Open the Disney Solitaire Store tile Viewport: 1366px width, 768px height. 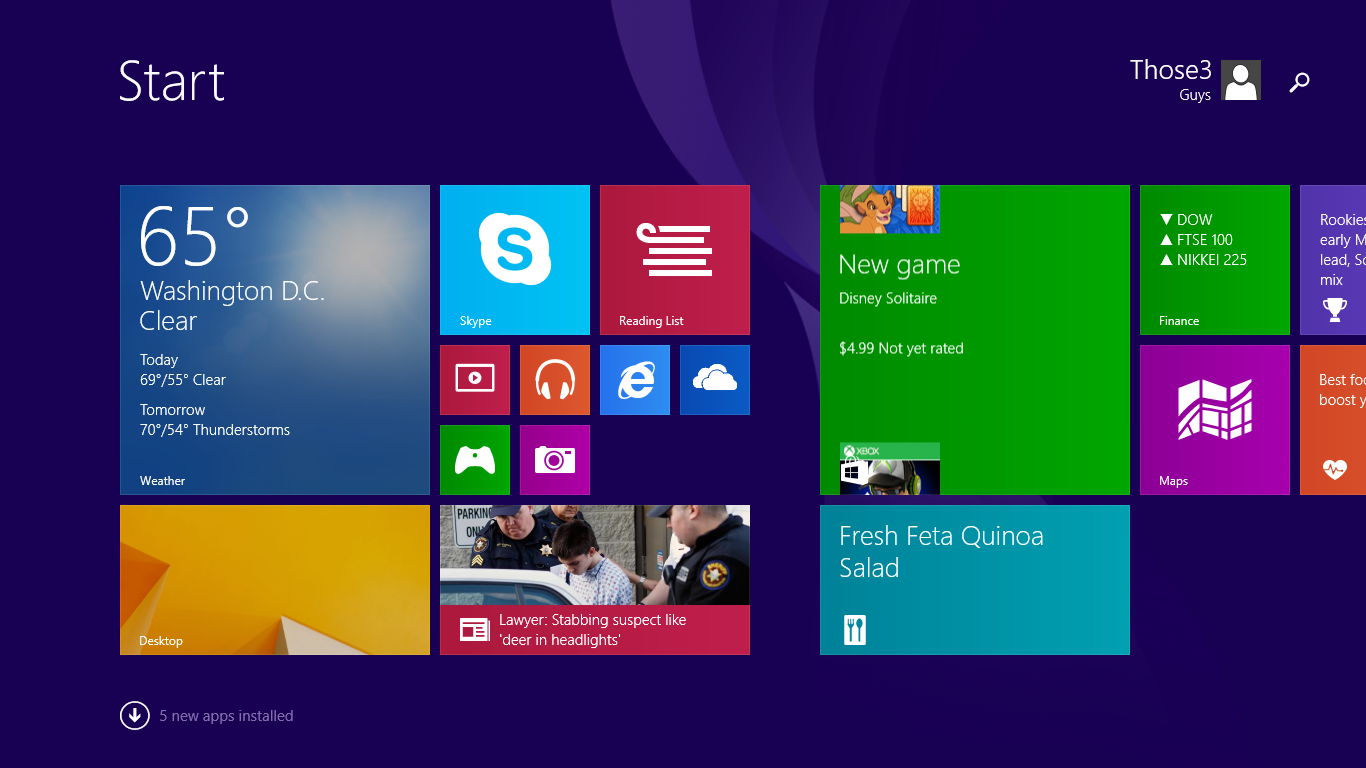pos(974,339)
